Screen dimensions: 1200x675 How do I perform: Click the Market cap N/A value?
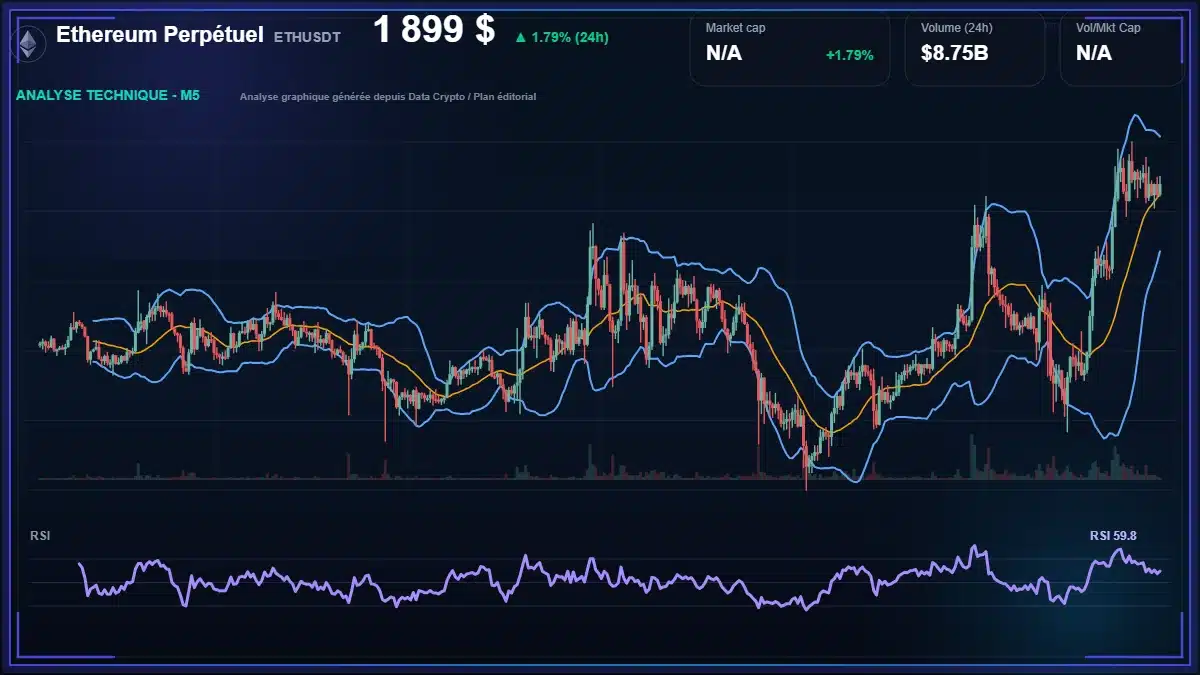pyautogui.click(x=724, y=53)
